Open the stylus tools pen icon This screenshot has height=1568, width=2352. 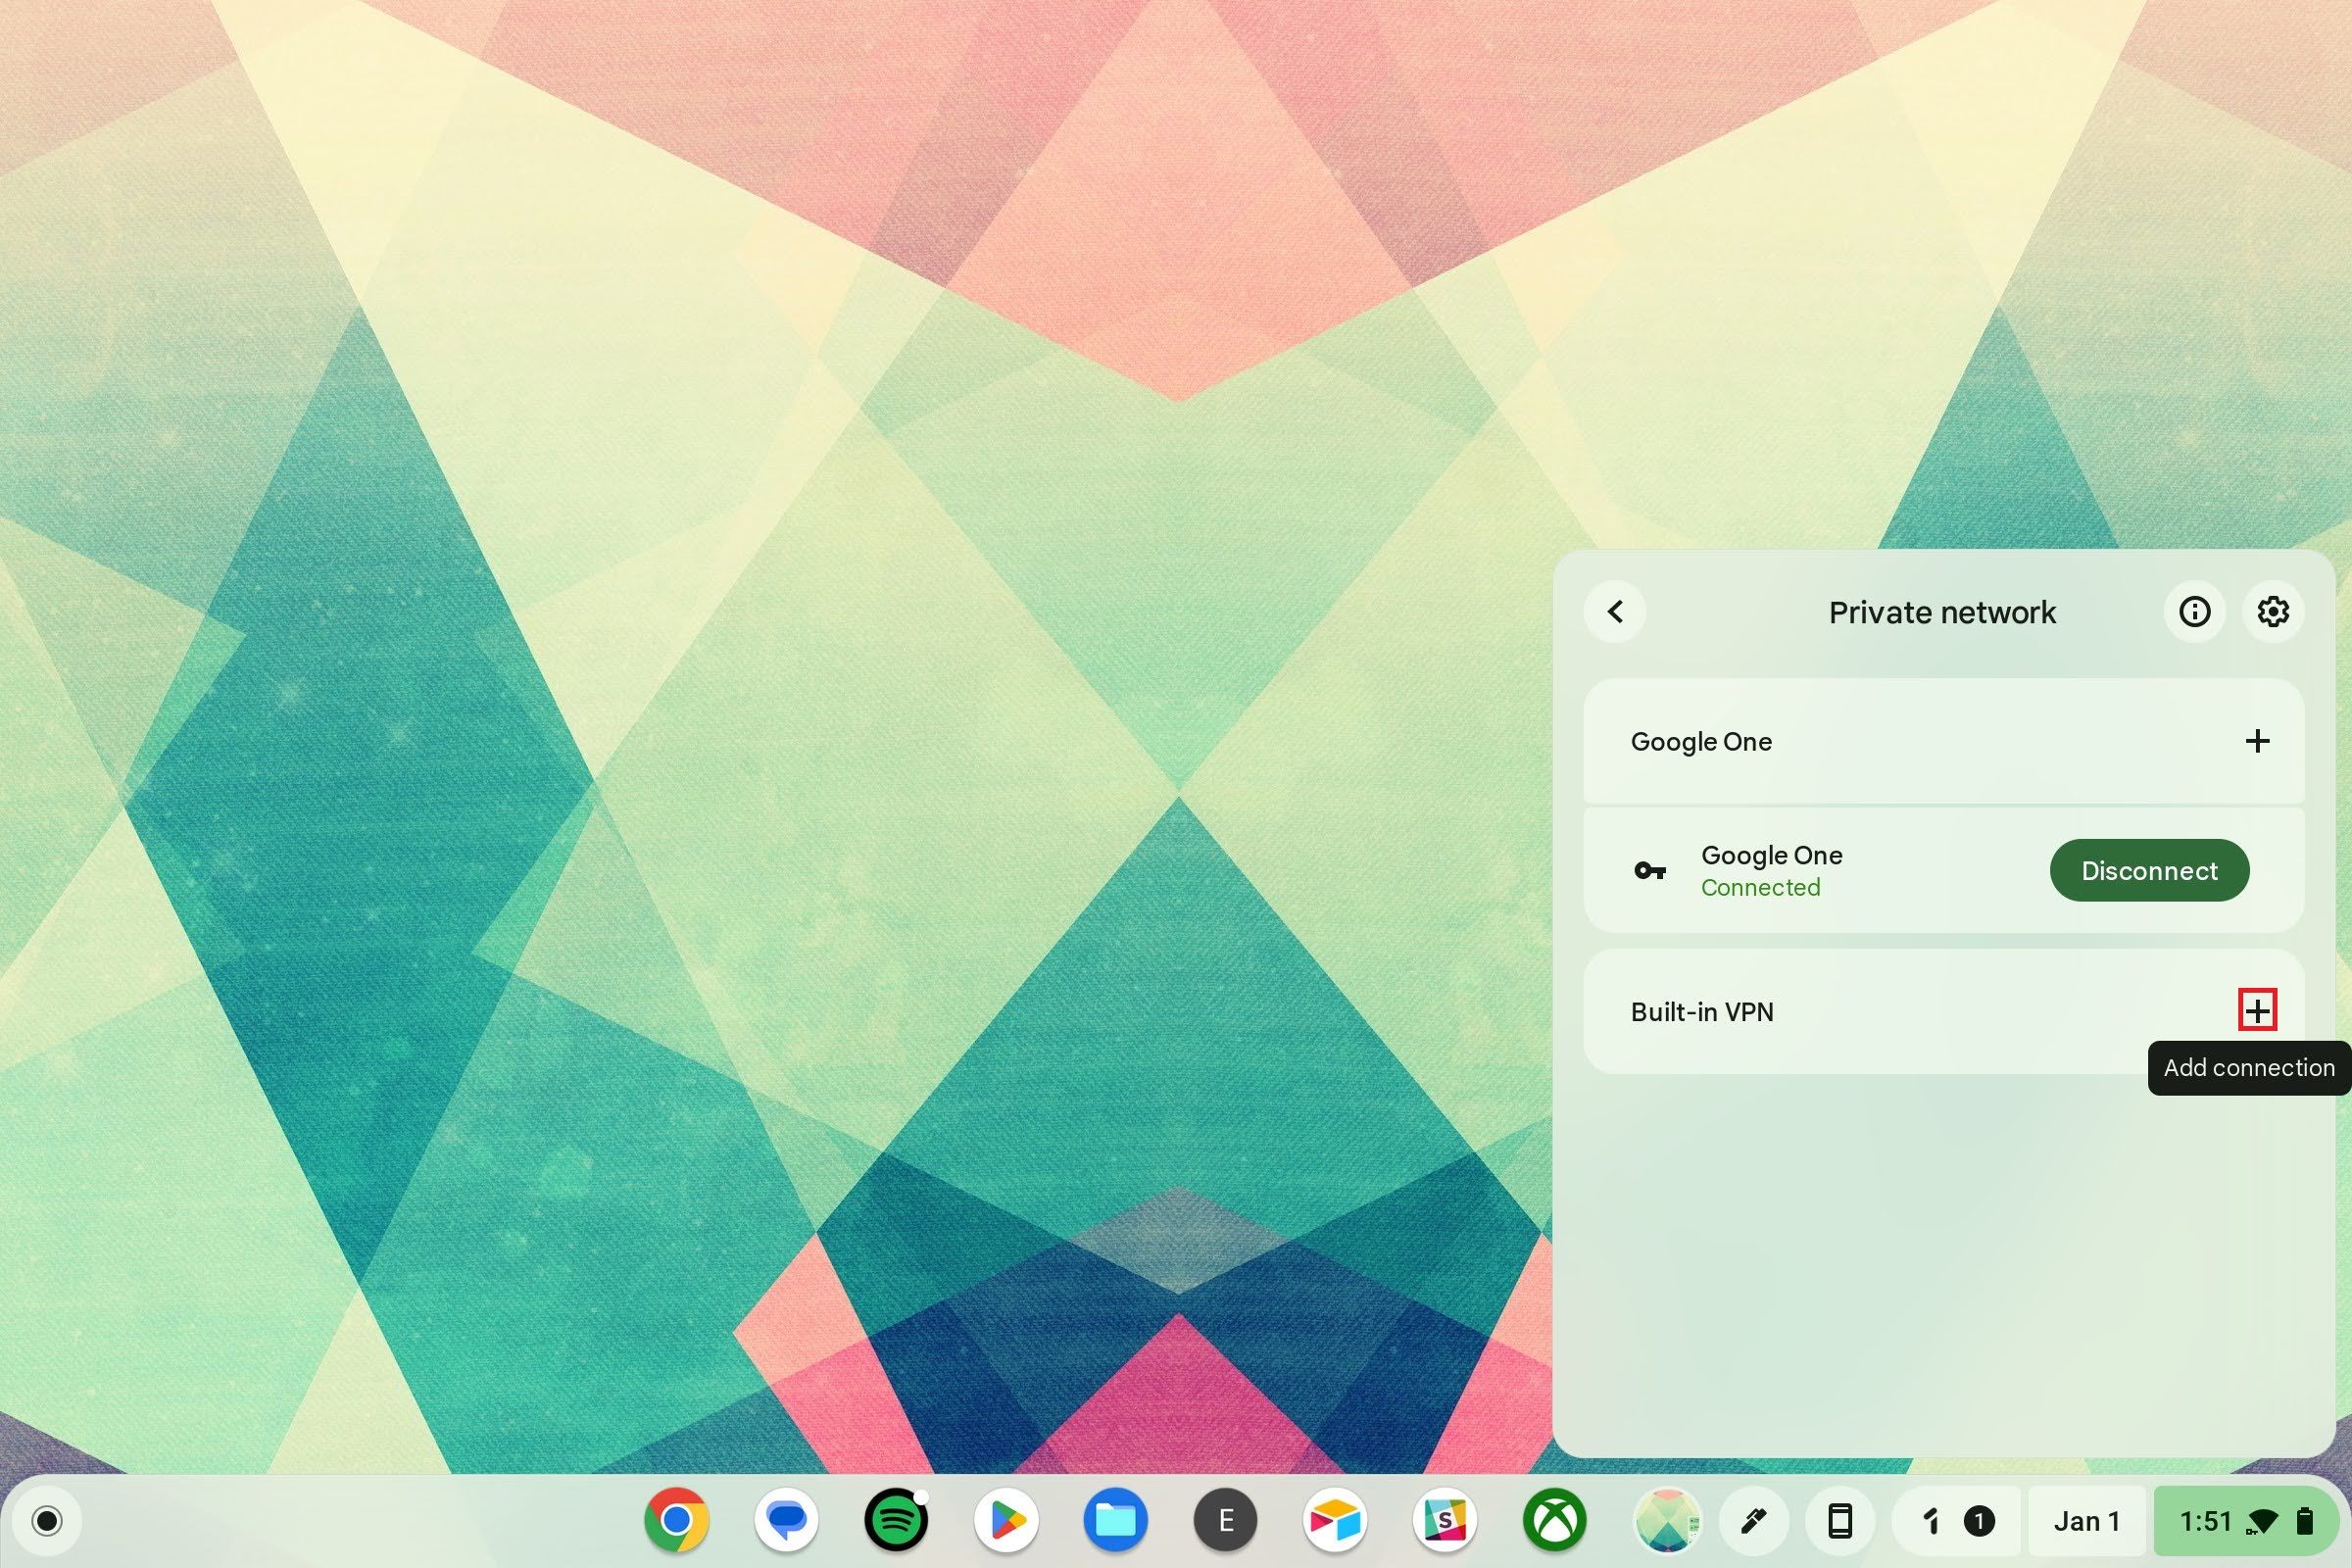(x=1752, y=1521)
